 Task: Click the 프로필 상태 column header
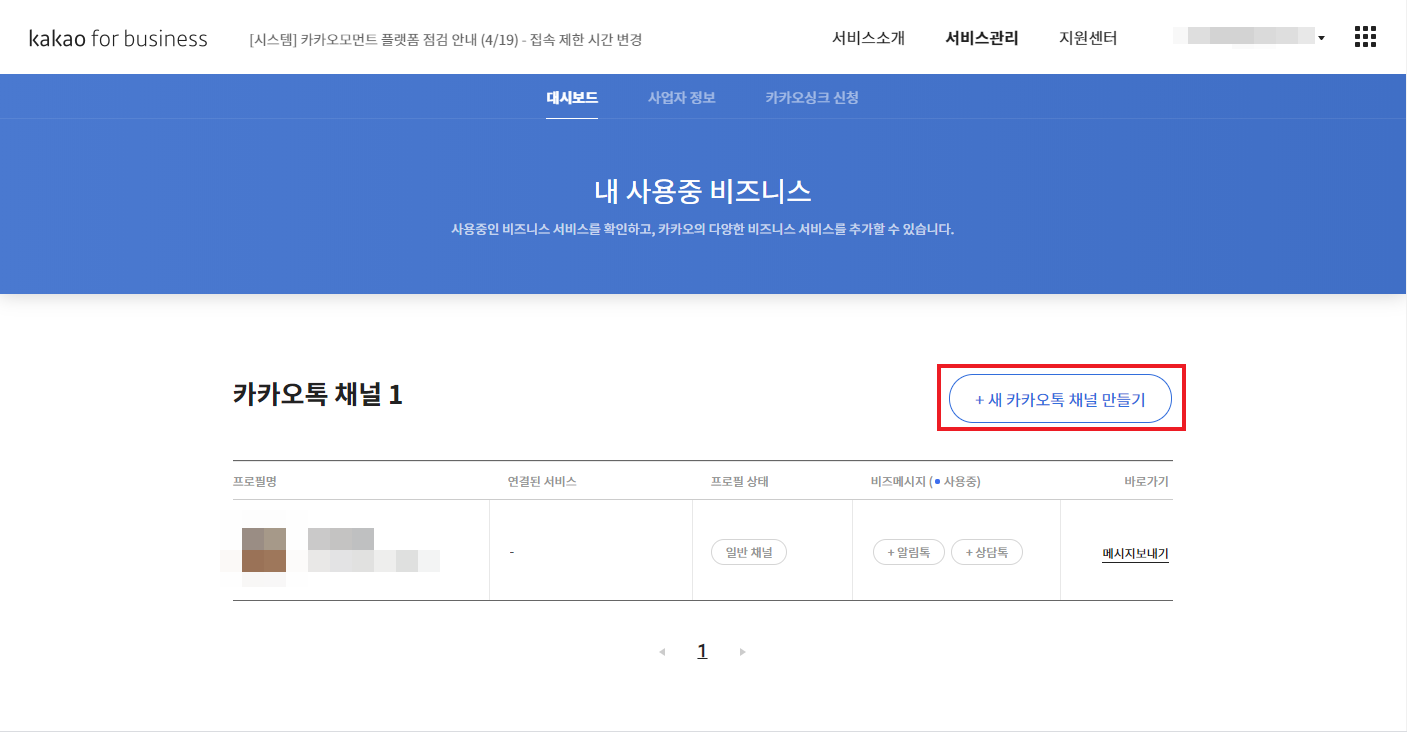click(x=739, y=481)
